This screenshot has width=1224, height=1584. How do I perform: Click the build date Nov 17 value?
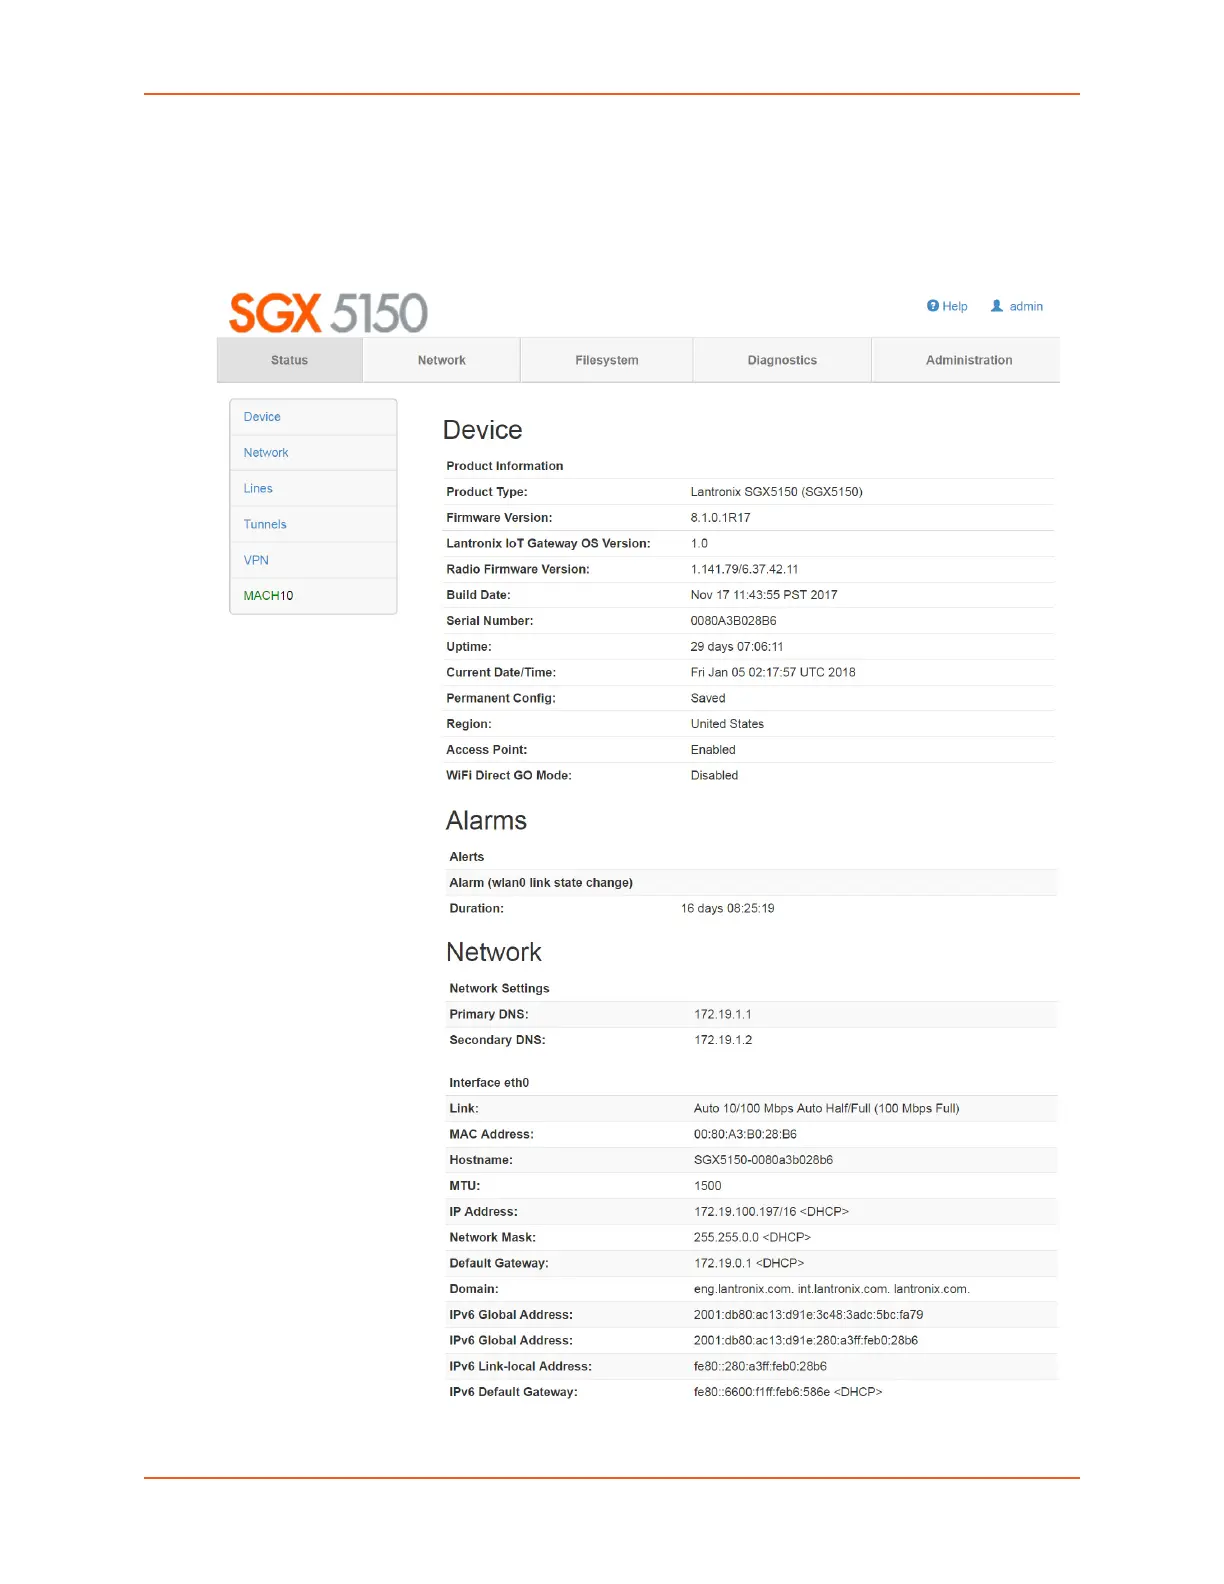pyautogui.click(x=764, y=595)
